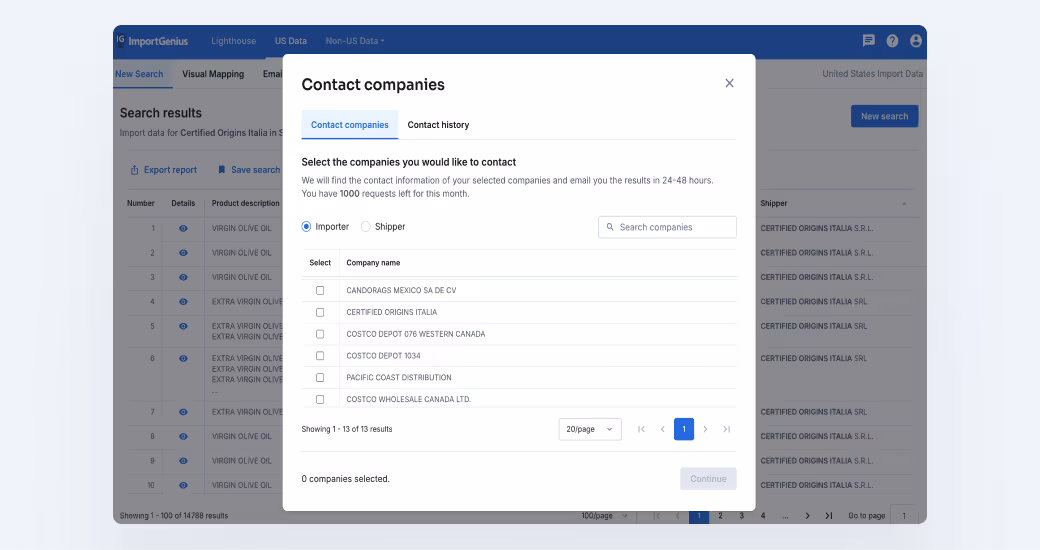Click 'Showing 1 - 13 of 13 results' text

click(x=347, y=429)
